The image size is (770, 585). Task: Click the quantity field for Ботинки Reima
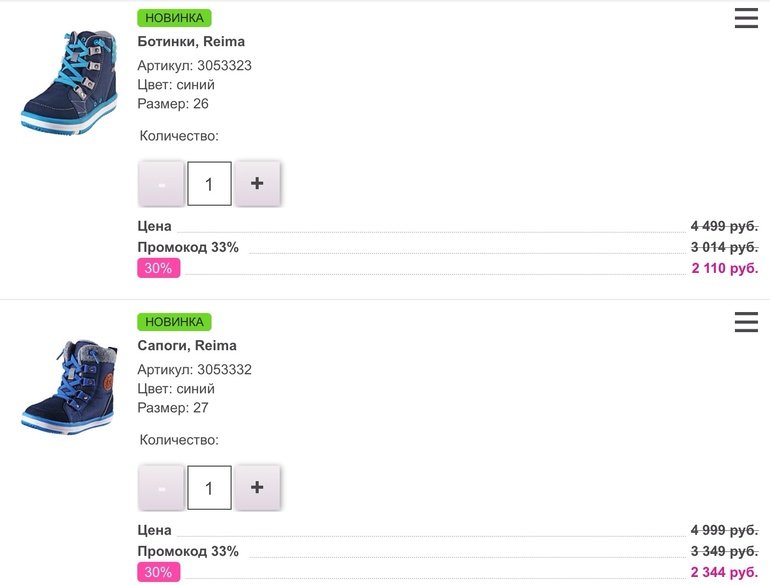[209, 184]
